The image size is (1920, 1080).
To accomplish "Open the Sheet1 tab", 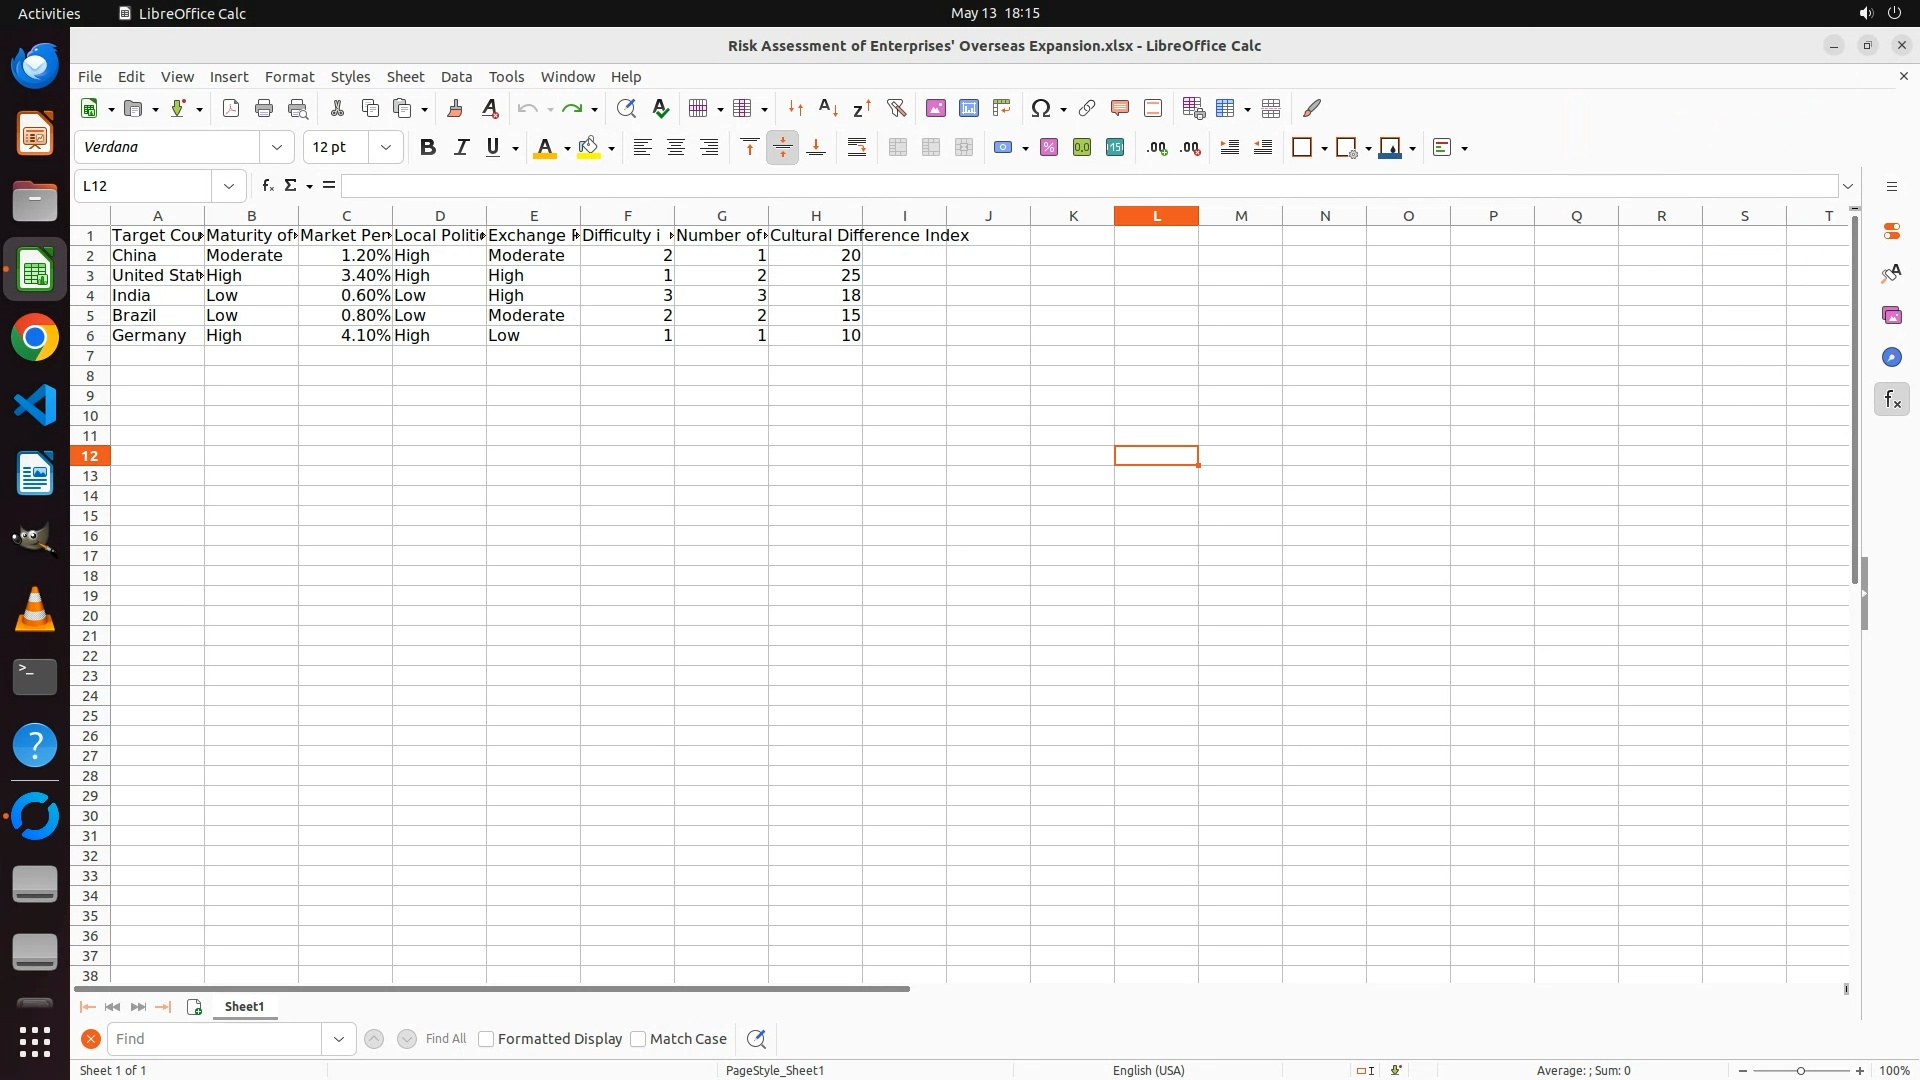I will (x=244, y=1007).
